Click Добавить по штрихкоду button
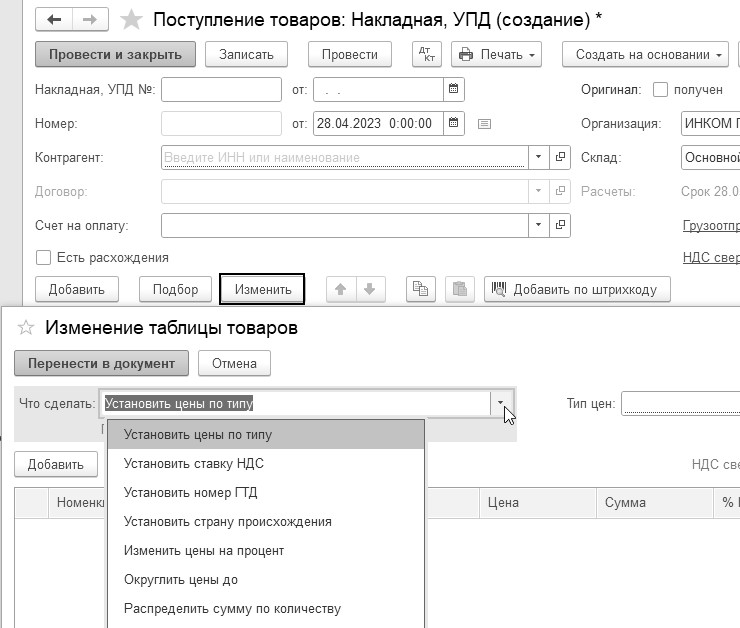Image resolution: width=740 pixels, height=628 pixels. click(x=577, y=289)
